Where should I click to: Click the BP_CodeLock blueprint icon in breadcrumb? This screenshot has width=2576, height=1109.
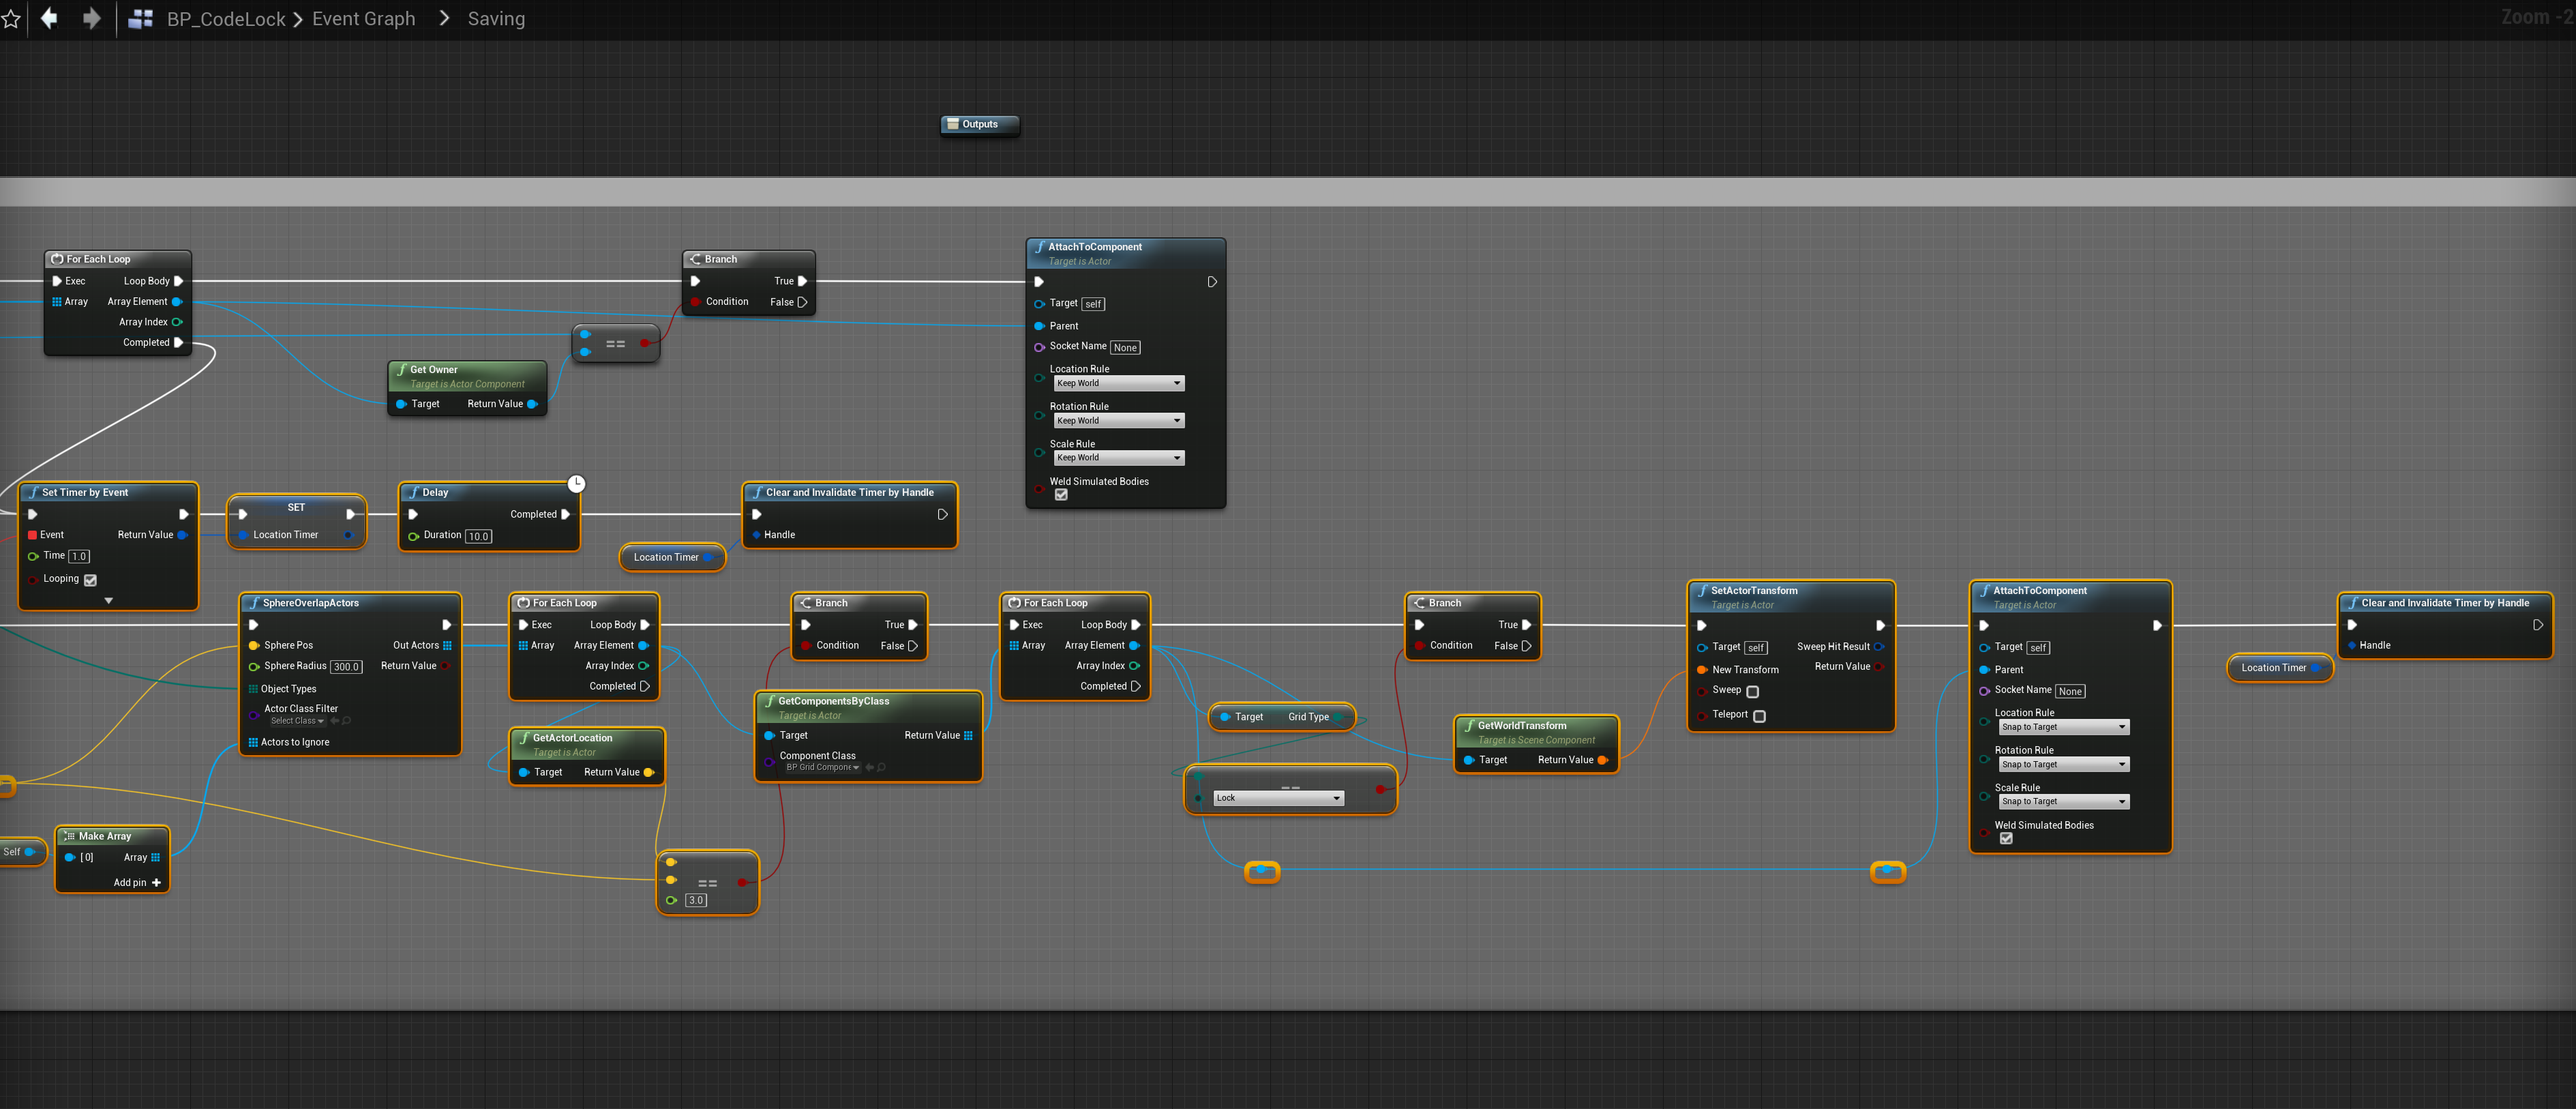click(141, 19)
